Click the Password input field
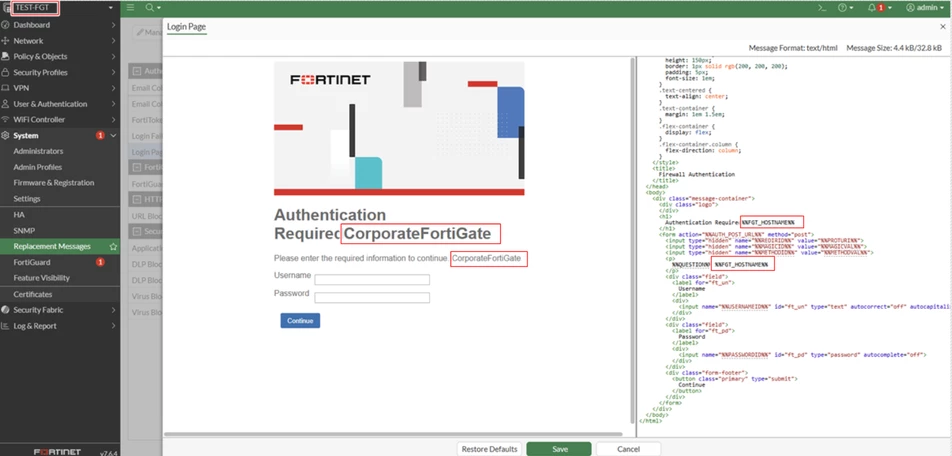The image size is (952, 456). [372, 298]
